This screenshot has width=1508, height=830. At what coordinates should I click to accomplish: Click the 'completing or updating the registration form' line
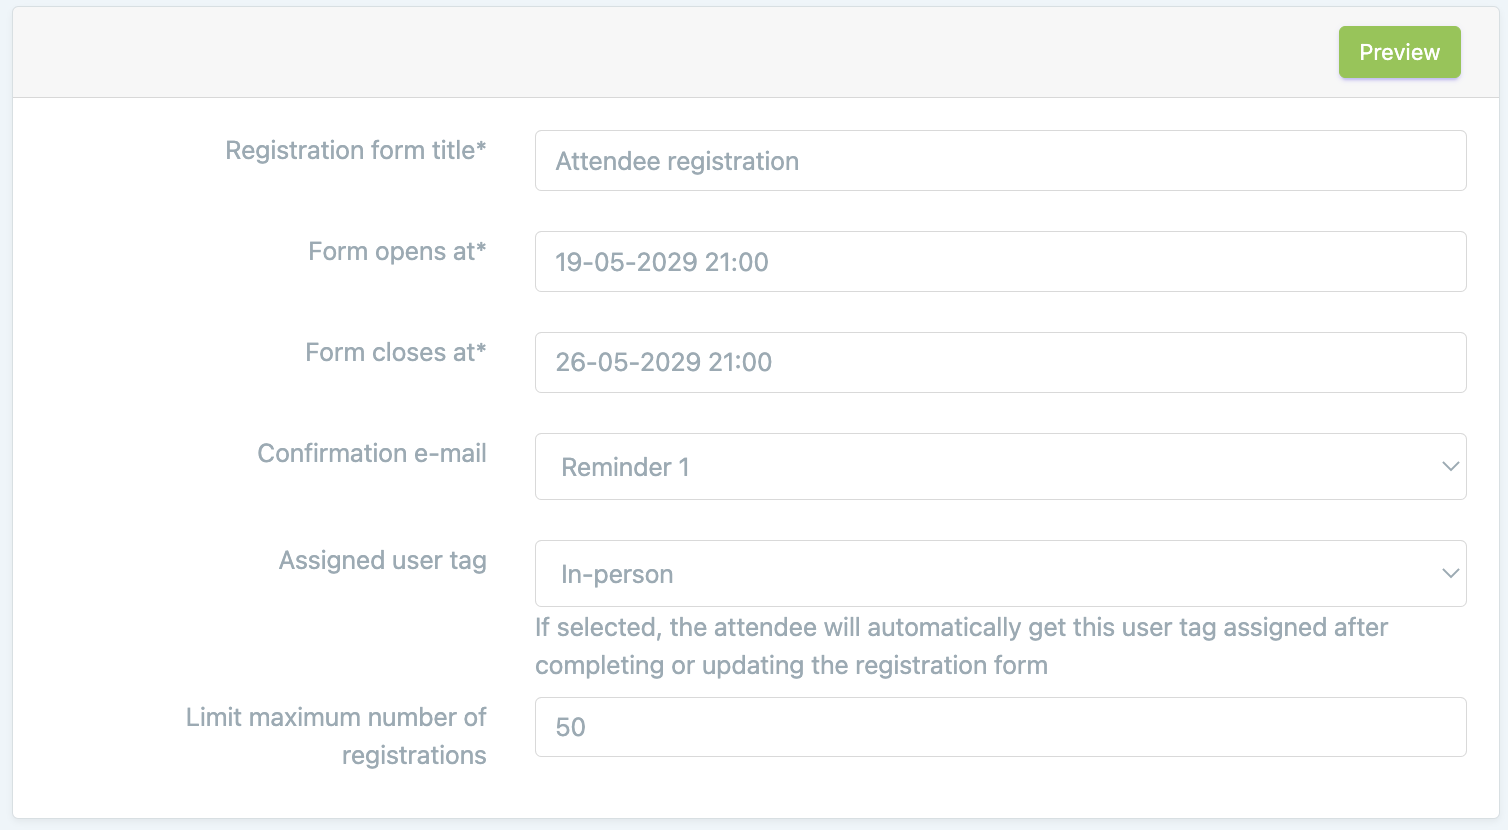[791, 665]
